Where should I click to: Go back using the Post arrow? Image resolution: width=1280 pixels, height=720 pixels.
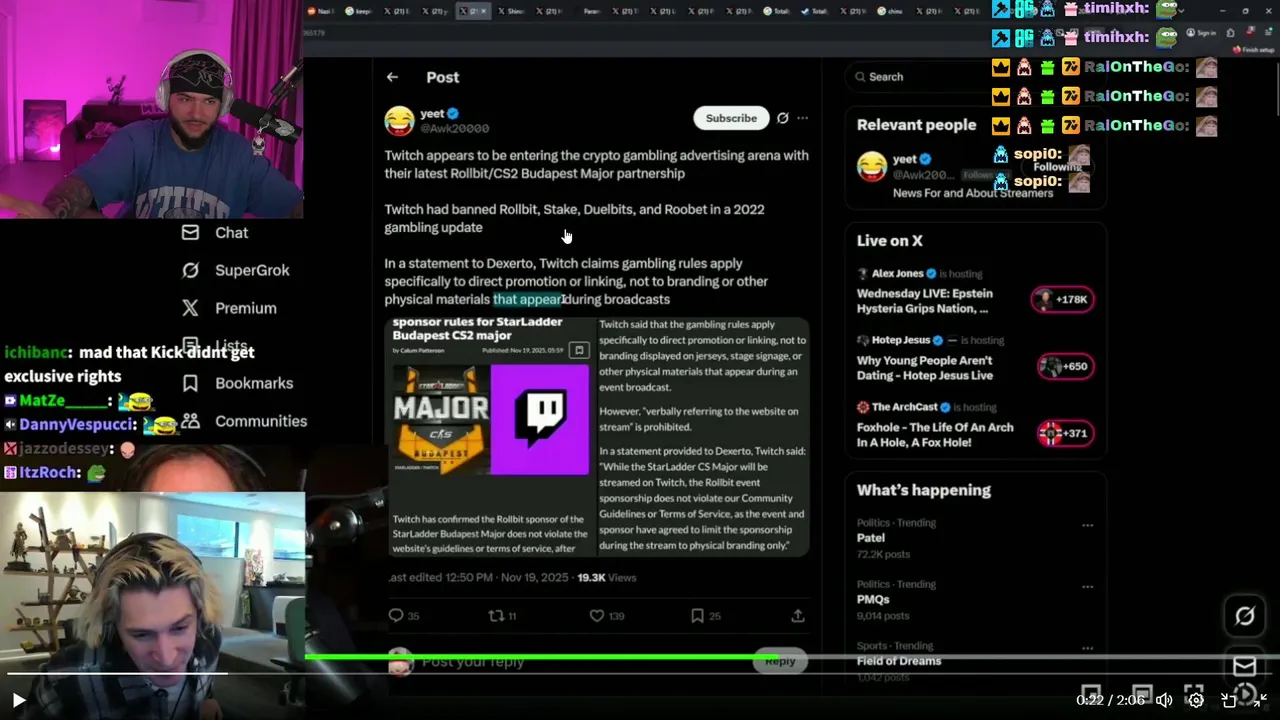pyautogui.click(x=392, y=77)
